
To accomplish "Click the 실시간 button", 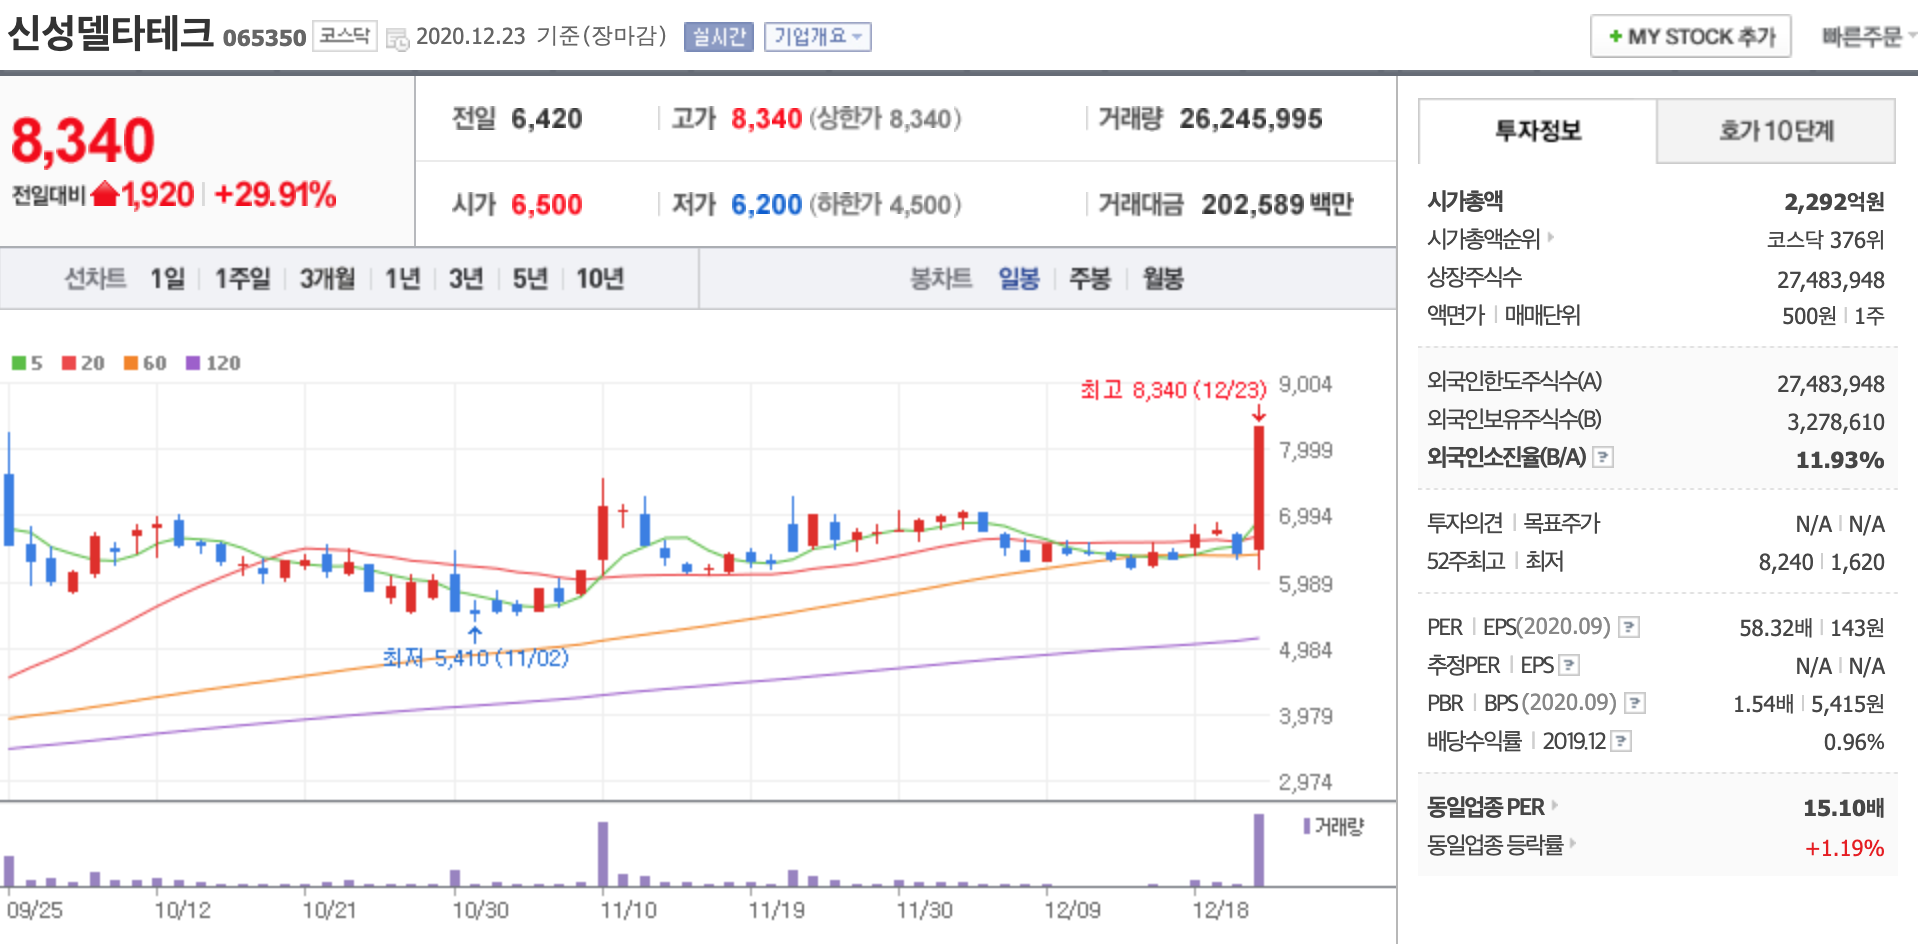I will [719, 37].
